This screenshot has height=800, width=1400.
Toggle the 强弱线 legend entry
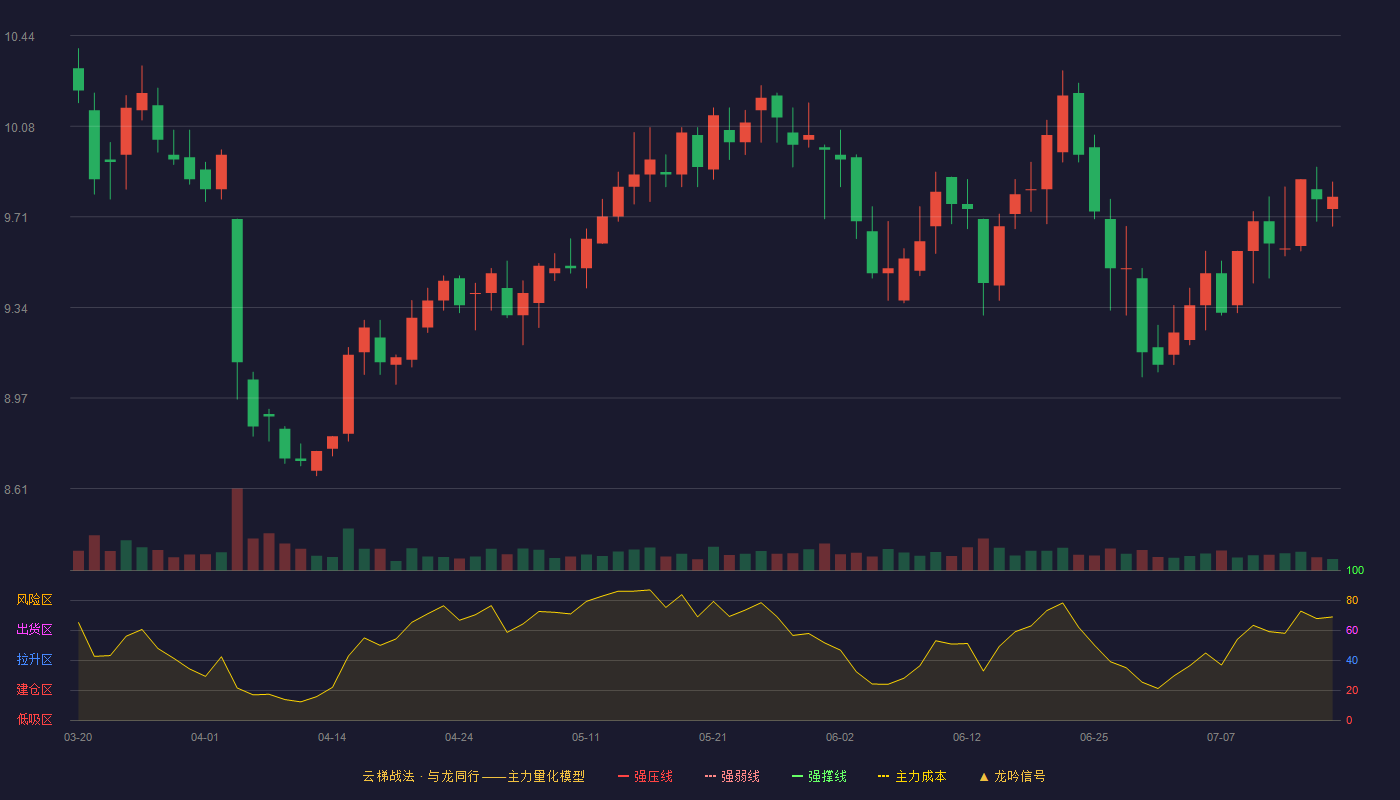(732, 776)
